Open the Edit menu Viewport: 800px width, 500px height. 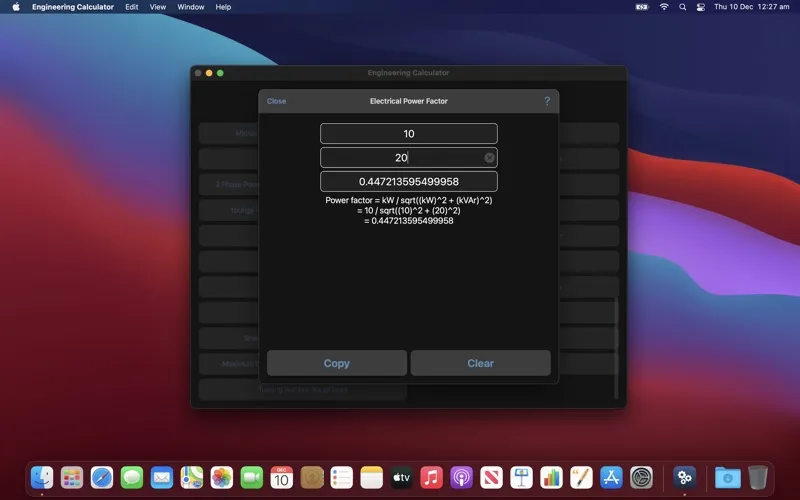click(131, 7)
